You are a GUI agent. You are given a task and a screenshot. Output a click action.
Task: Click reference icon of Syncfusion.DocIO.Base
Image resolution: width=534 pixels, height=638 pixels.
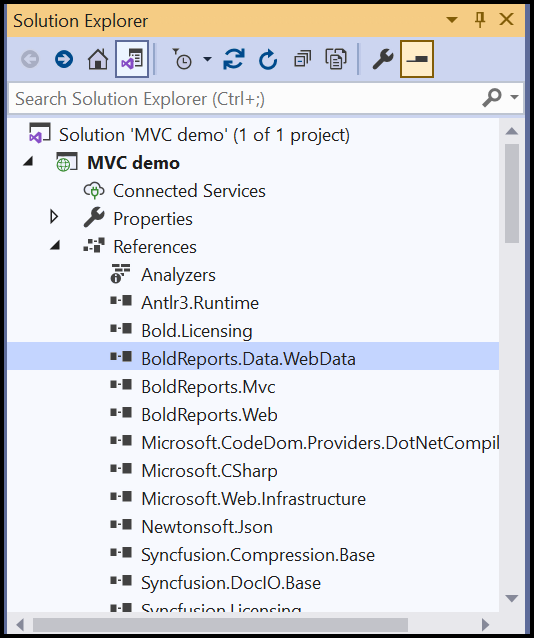click(x=121, y=581)
